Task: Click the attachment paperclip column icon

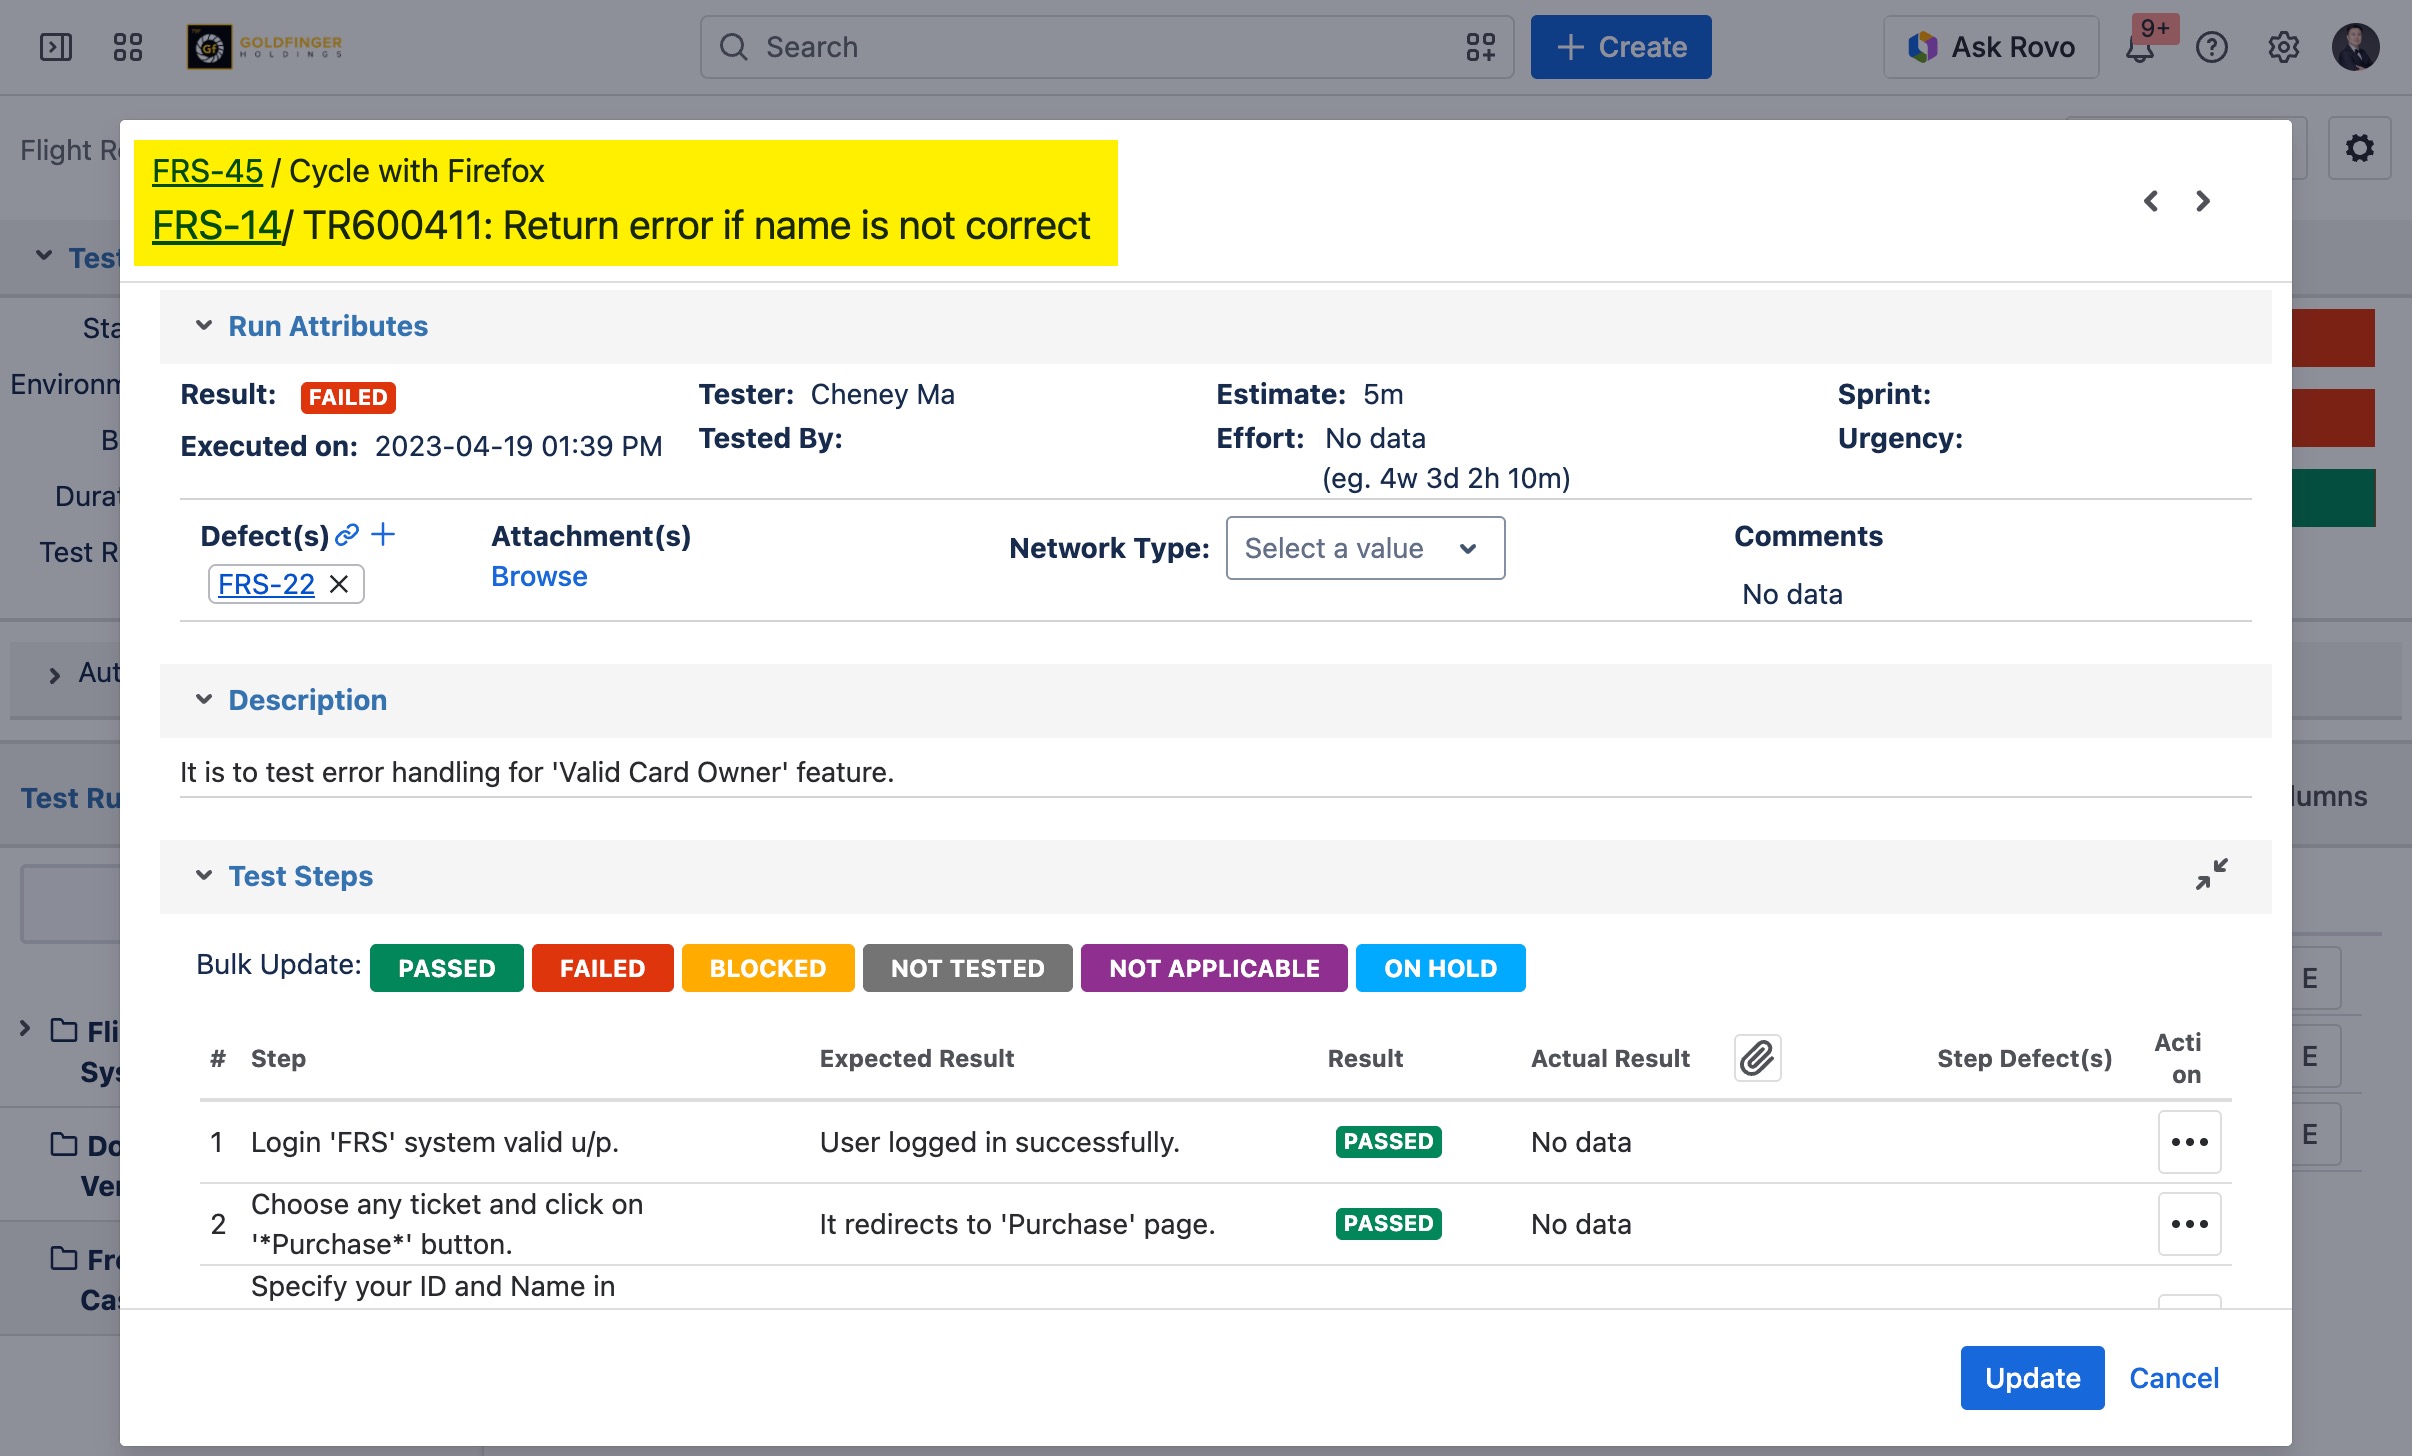Action: tap(1757, 1058)
